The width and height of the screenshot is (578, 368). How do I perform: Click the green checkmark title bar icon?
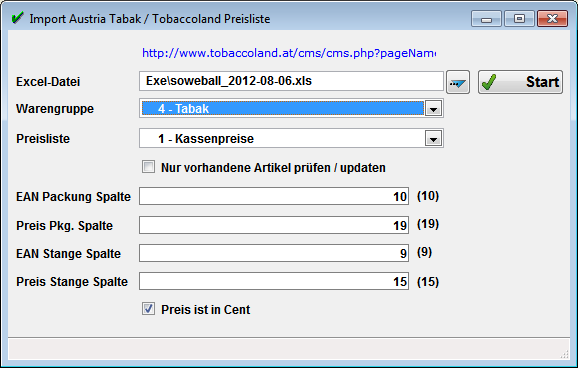click(17, 18)
